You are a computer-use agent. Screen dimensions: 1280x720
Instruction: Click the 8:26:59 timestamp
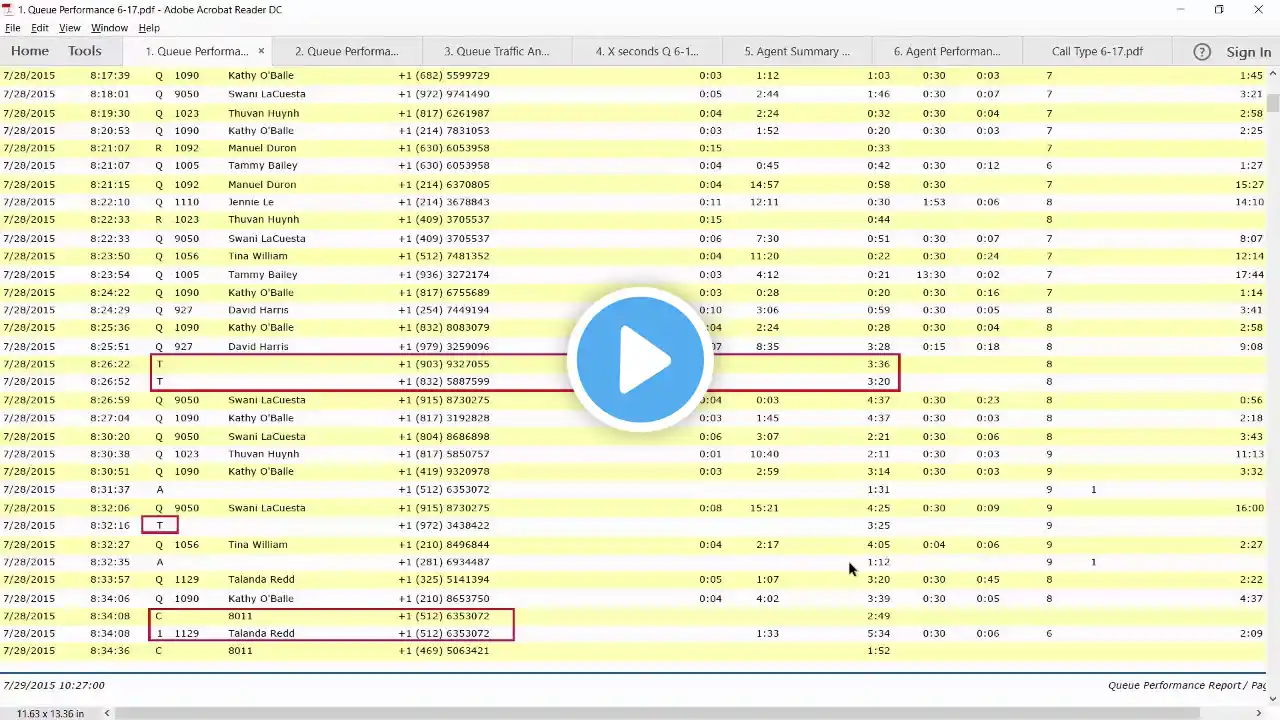[x=110, y=400]
